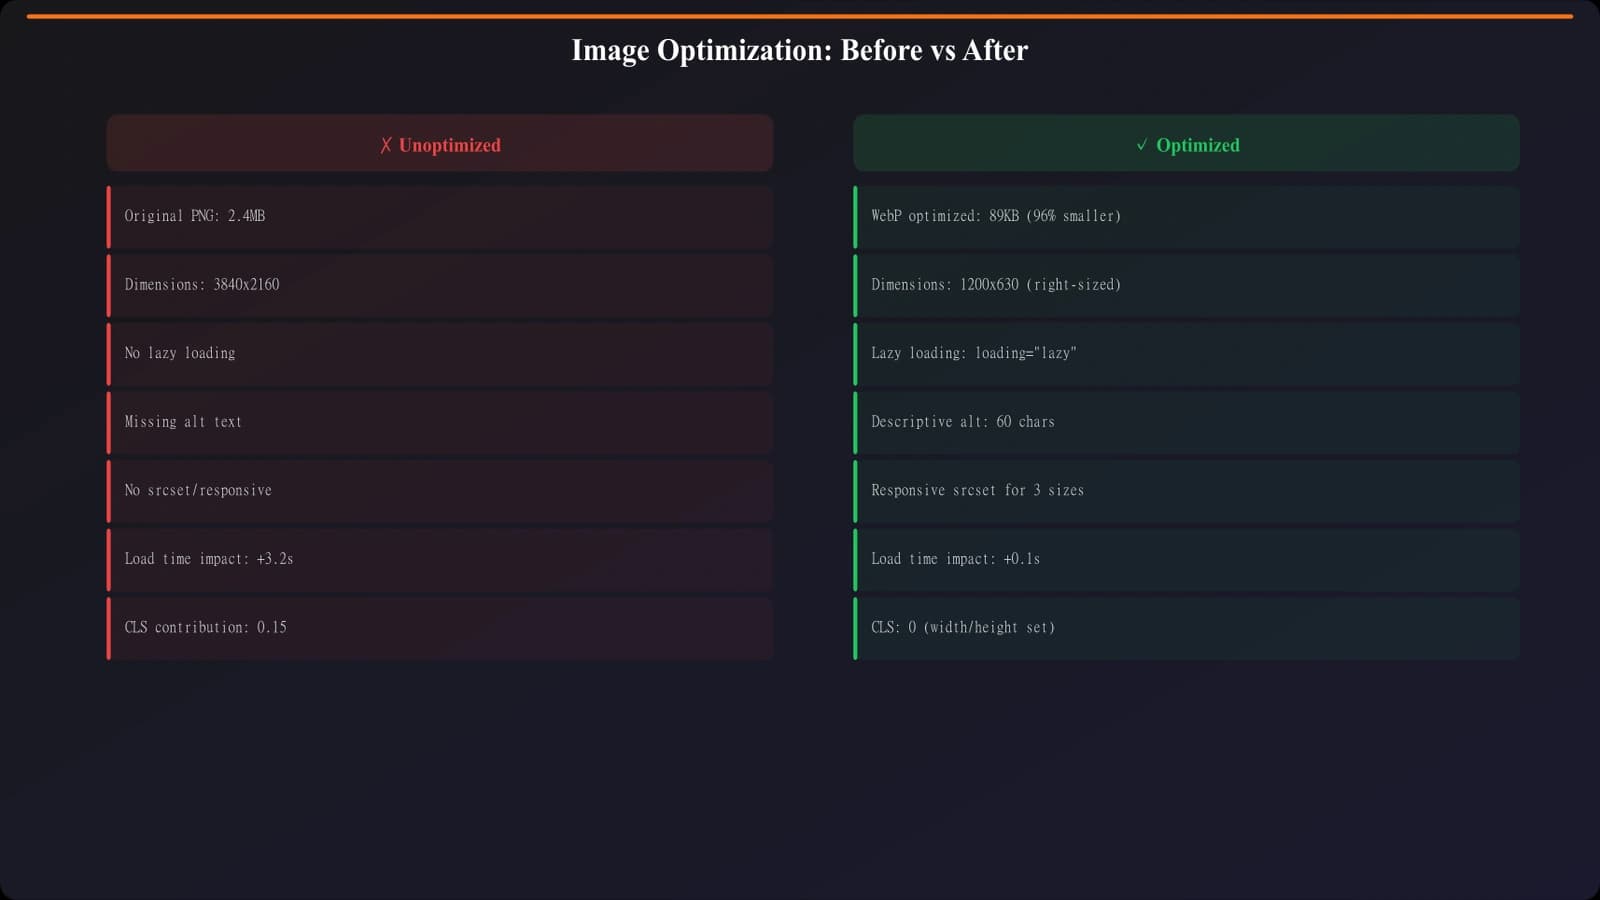1600x900 pixels.
Task: Select the Descriptive alt: 60 chars item
Action: 1186,422
